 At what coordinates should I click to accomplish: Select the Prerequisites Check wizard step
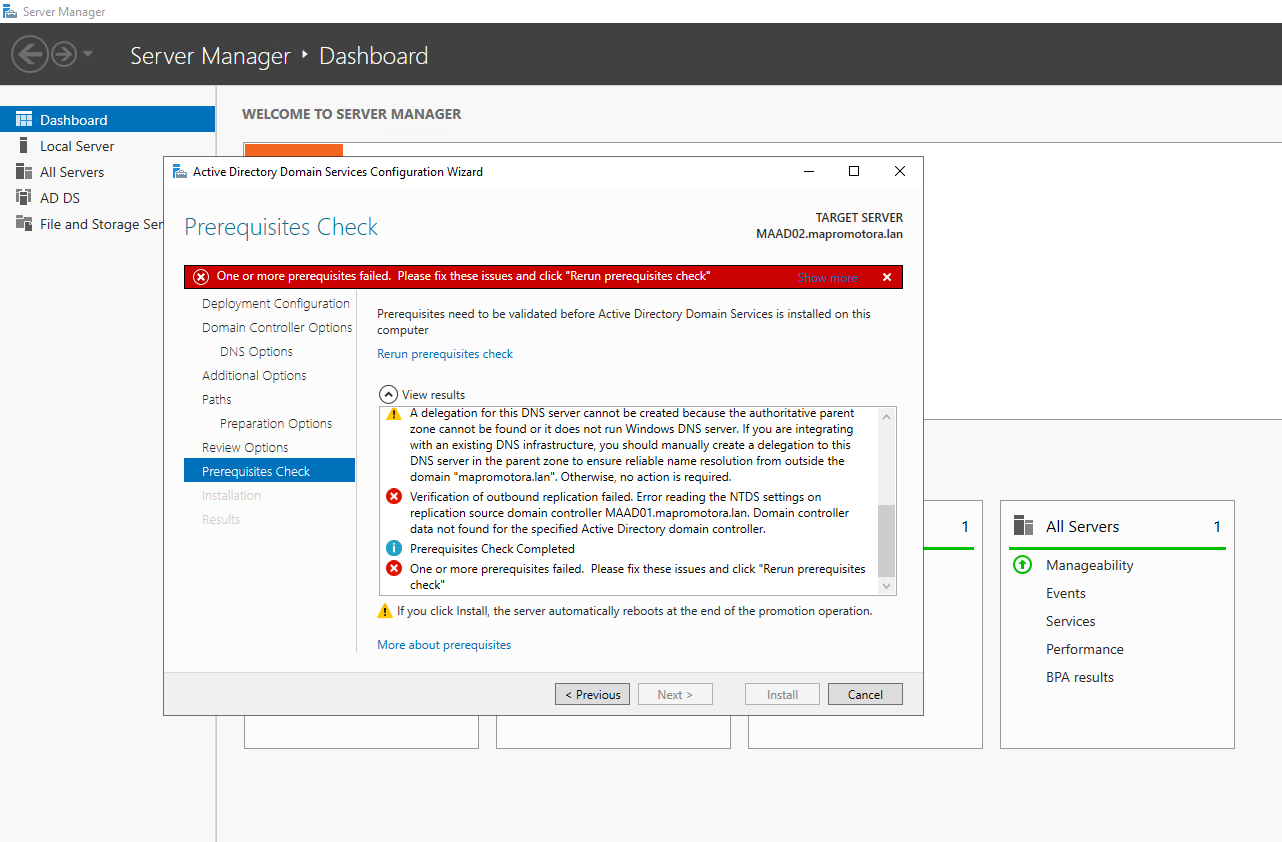point(269,471)
